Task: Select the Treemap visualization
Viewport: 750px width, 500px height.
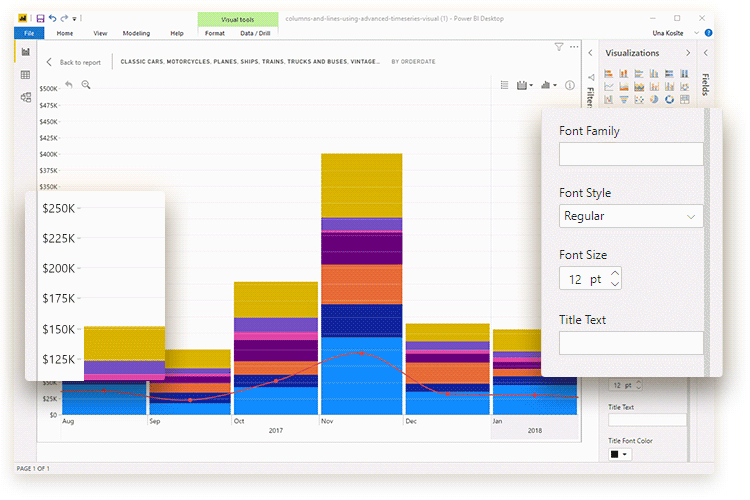Action: pyautogui.click(x=685, y=99)
